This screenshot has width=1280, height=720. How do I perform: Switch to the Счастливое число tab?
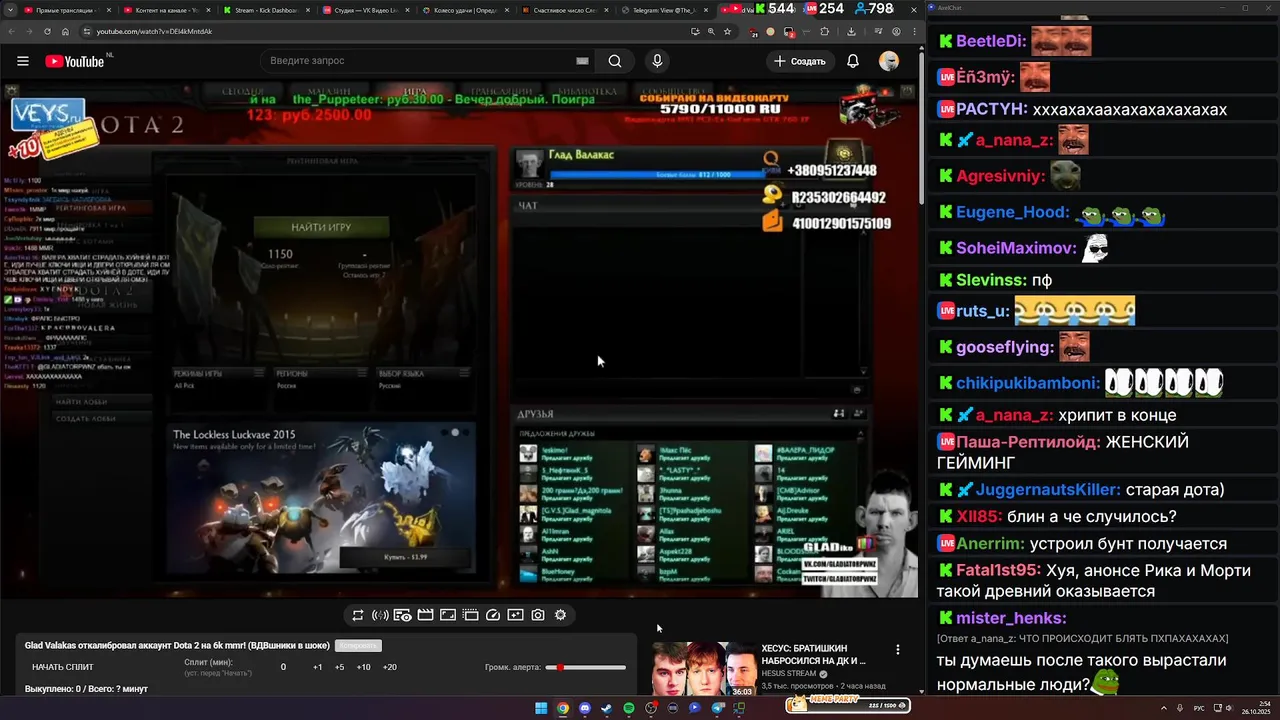point(567,9)
